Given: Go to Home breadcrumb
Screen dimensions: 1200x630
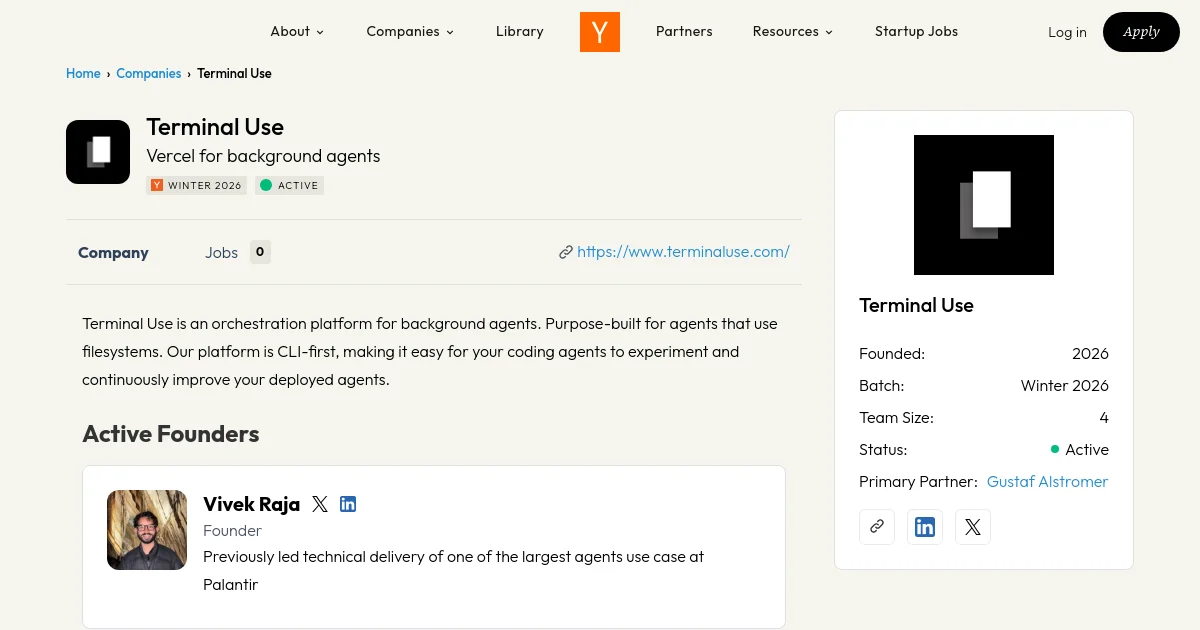Looking at the screenshot, I should (x=83, y=73).
